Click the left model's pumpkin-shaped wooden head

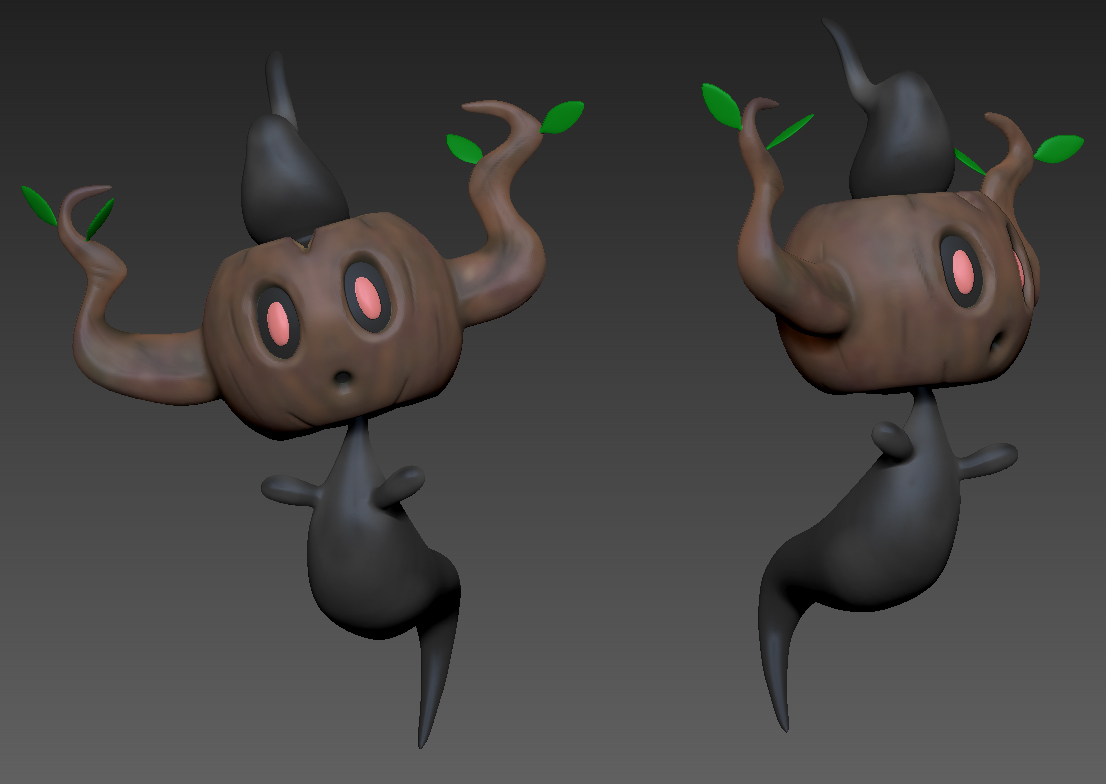pos(335,325)
